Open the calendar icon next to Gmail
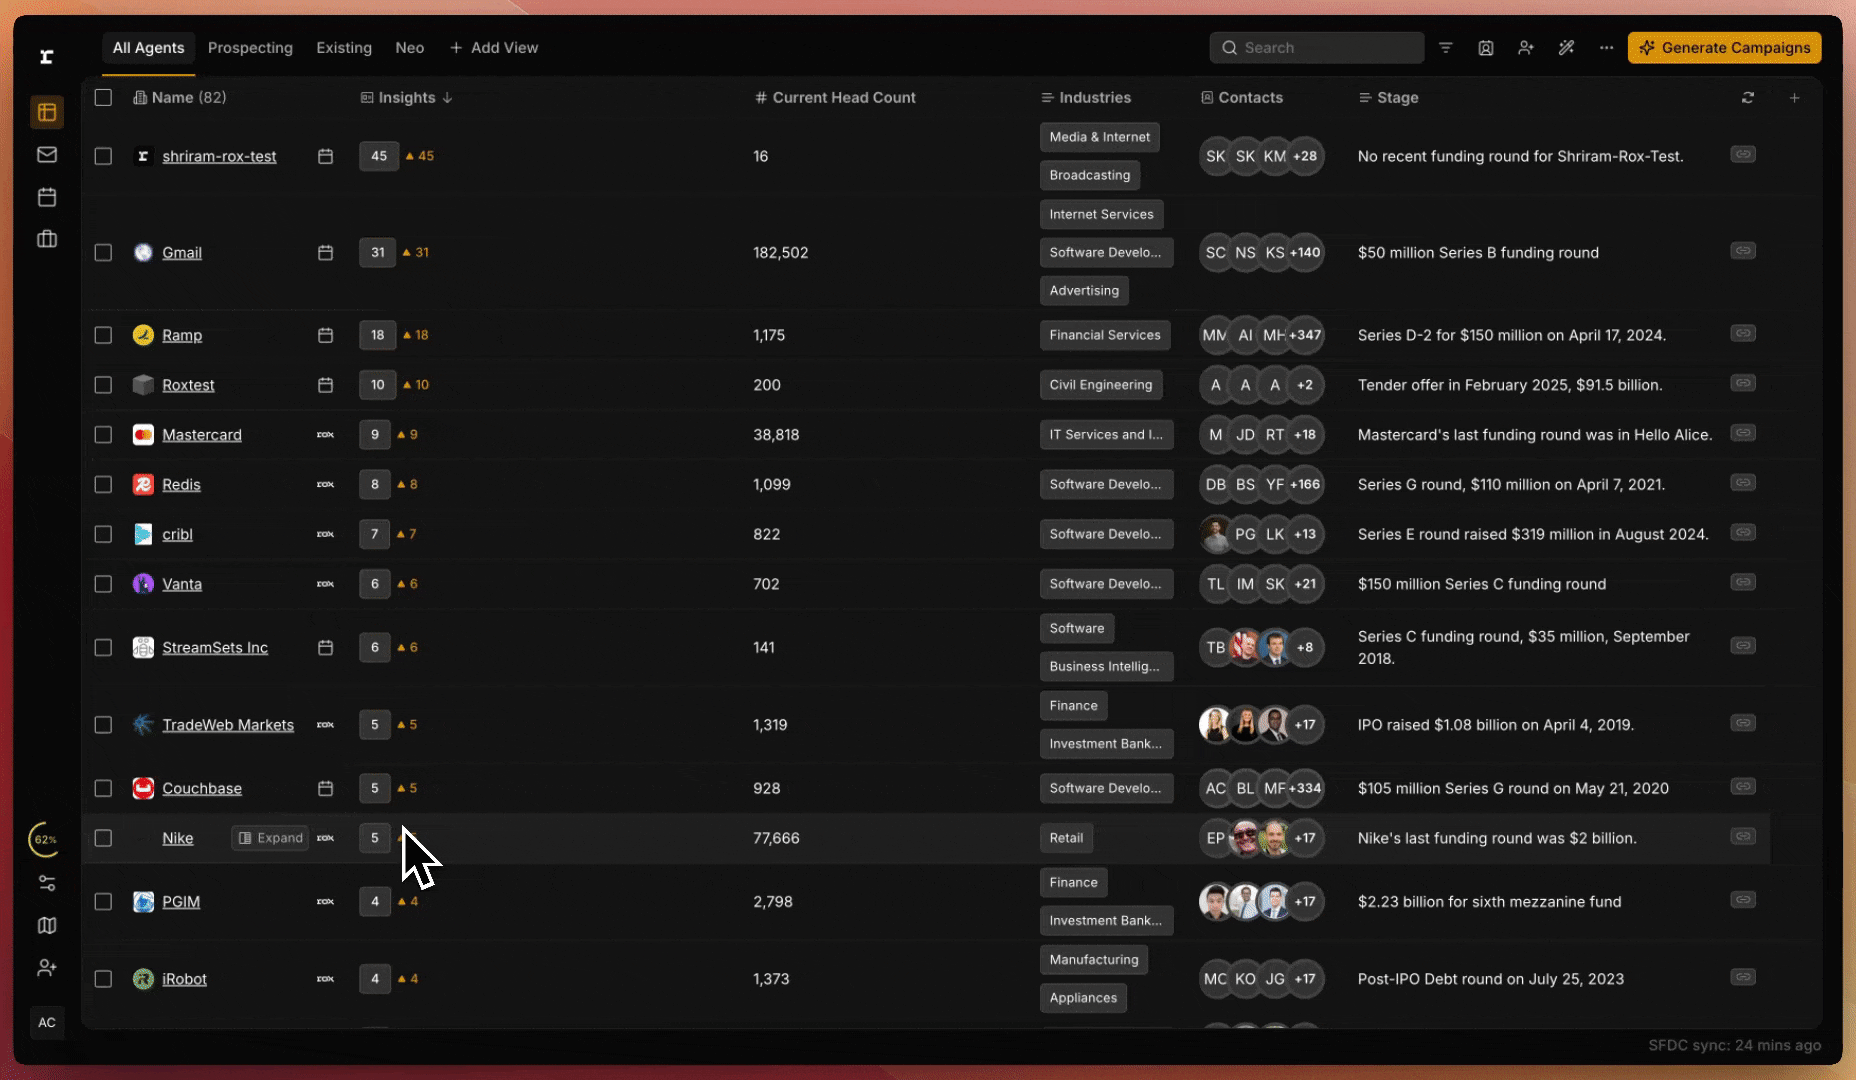This screenshot has height=1080, width=1856. point(325,253)
